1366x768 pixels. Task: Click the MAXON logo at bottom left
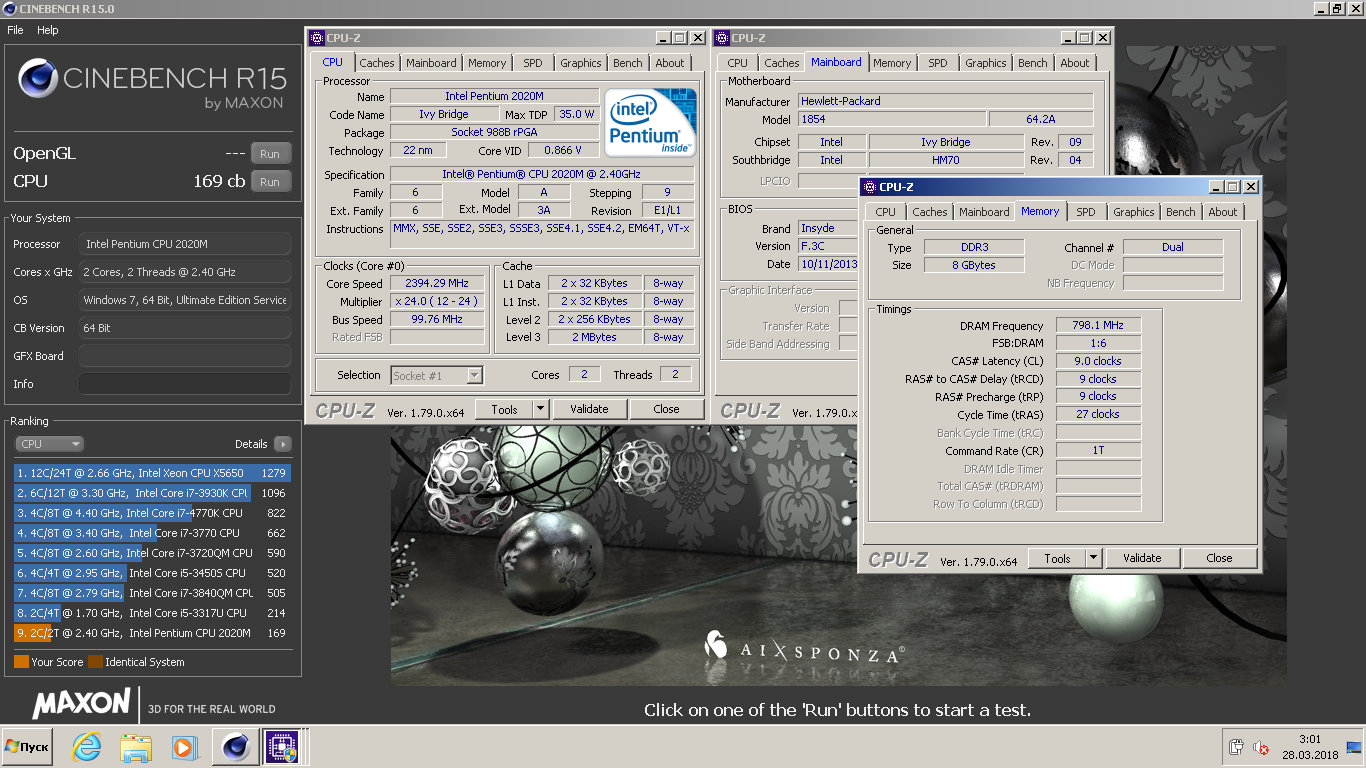pyautogui.click(x=82, y=703)
